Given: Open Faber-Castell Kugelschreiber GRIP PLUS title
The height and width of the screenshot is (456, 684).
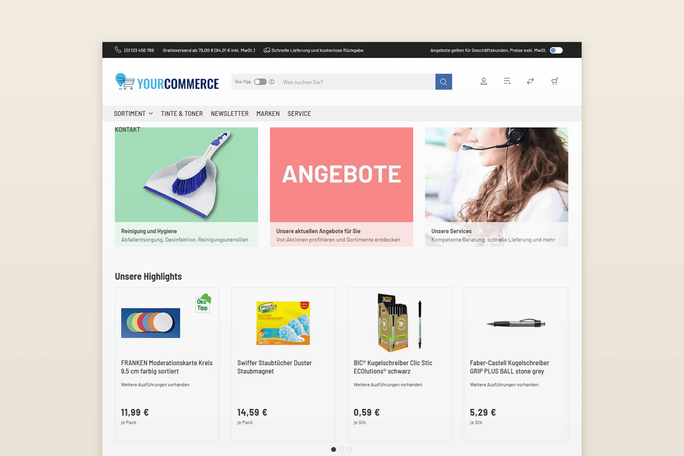Looking at the screenshot, I should pyautogui.click(x=509, y=367).
